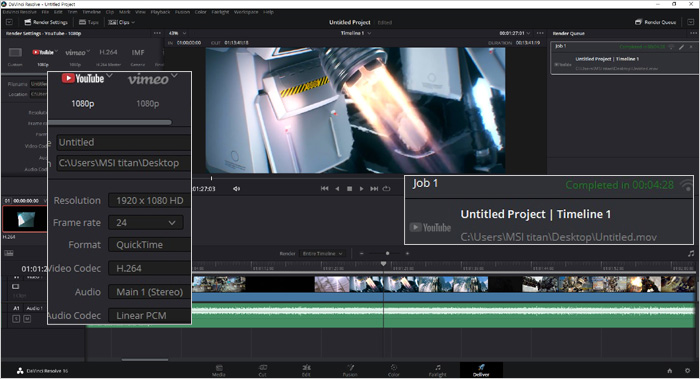700x379 pixels.
Task: Remove Job 1 using its X icon
Action: 691,46
